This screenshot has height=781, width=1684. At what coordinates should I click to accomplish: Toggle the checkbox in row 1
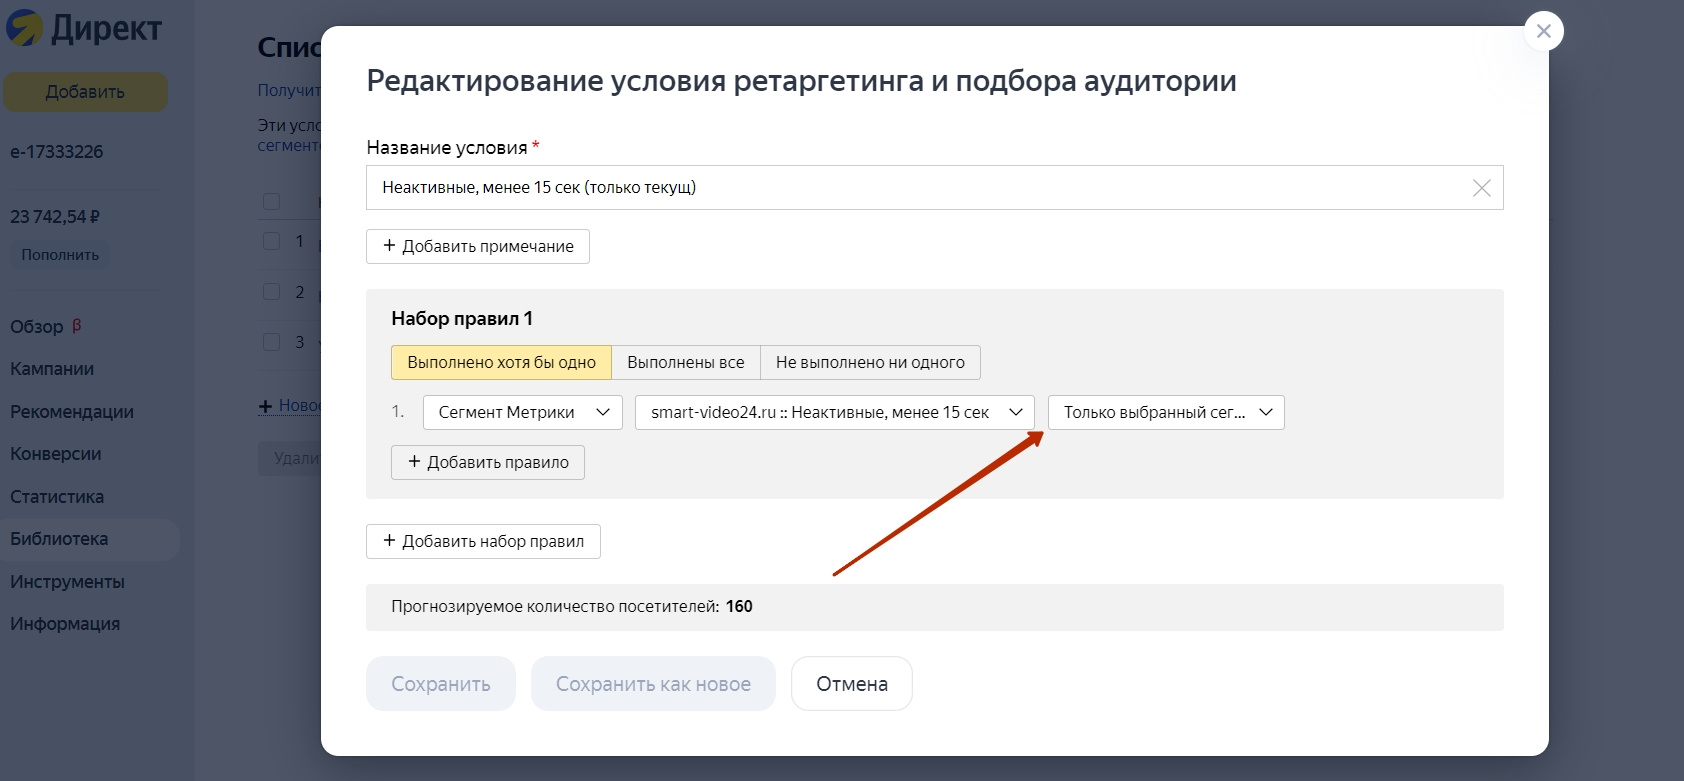click(271, 241)
